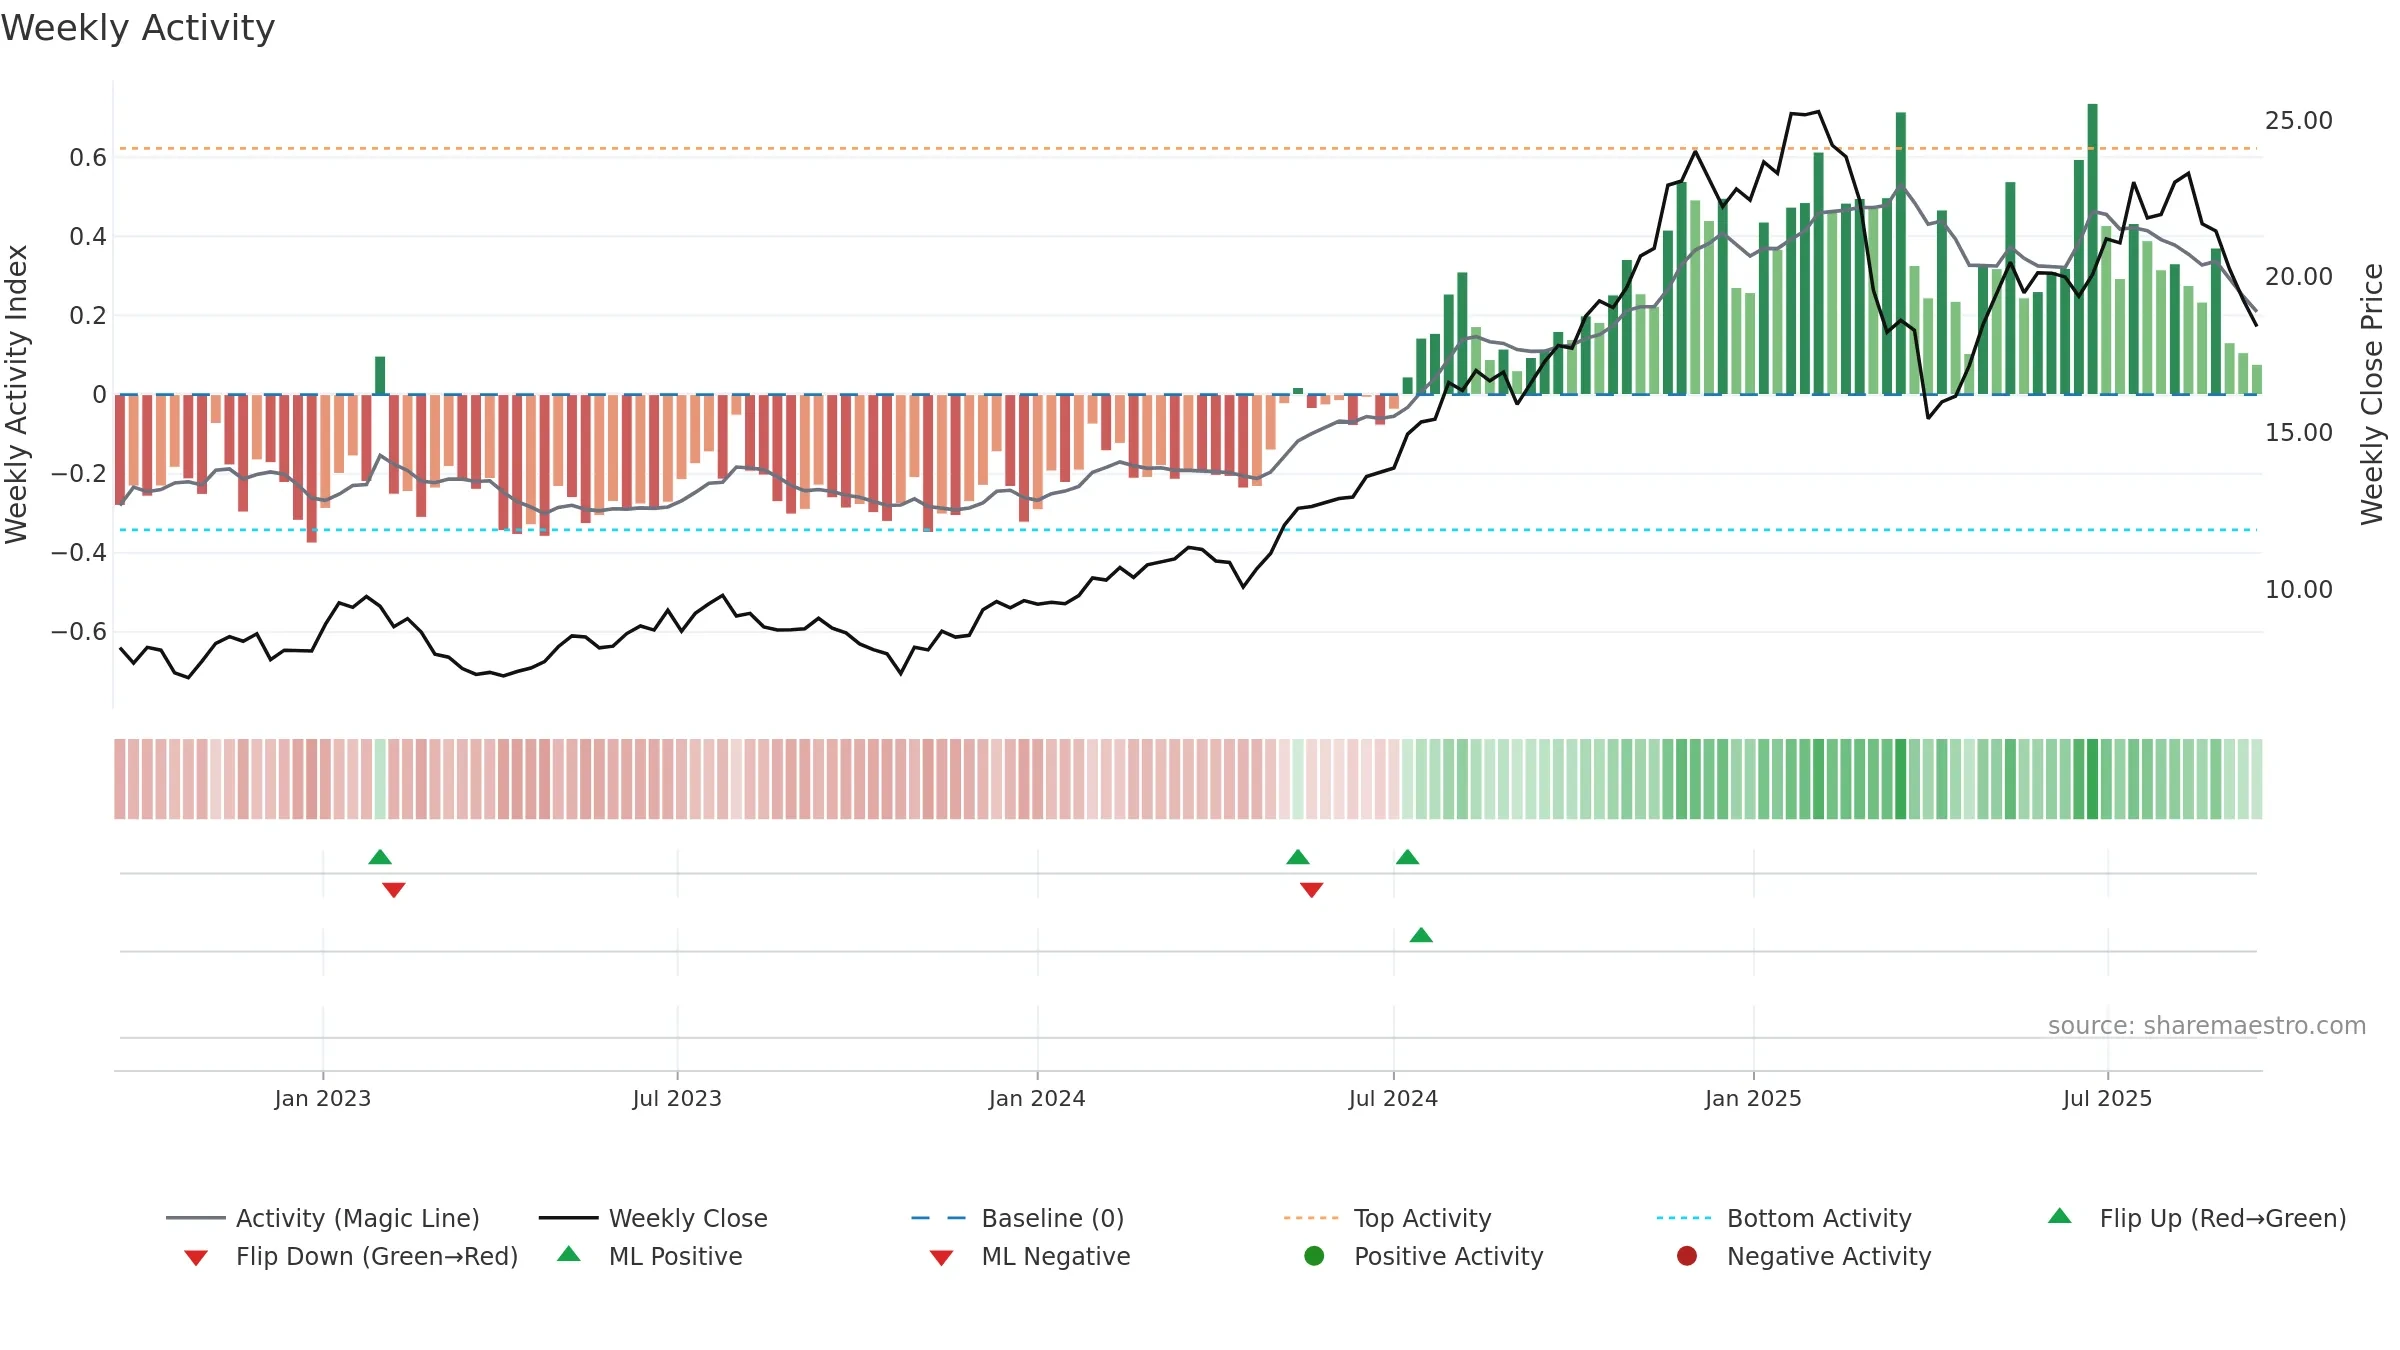2400x1350 pixels.
Task: Click the source: sharemaestro.com text
Action: pyautogui.click(x=2207, y=1026)
